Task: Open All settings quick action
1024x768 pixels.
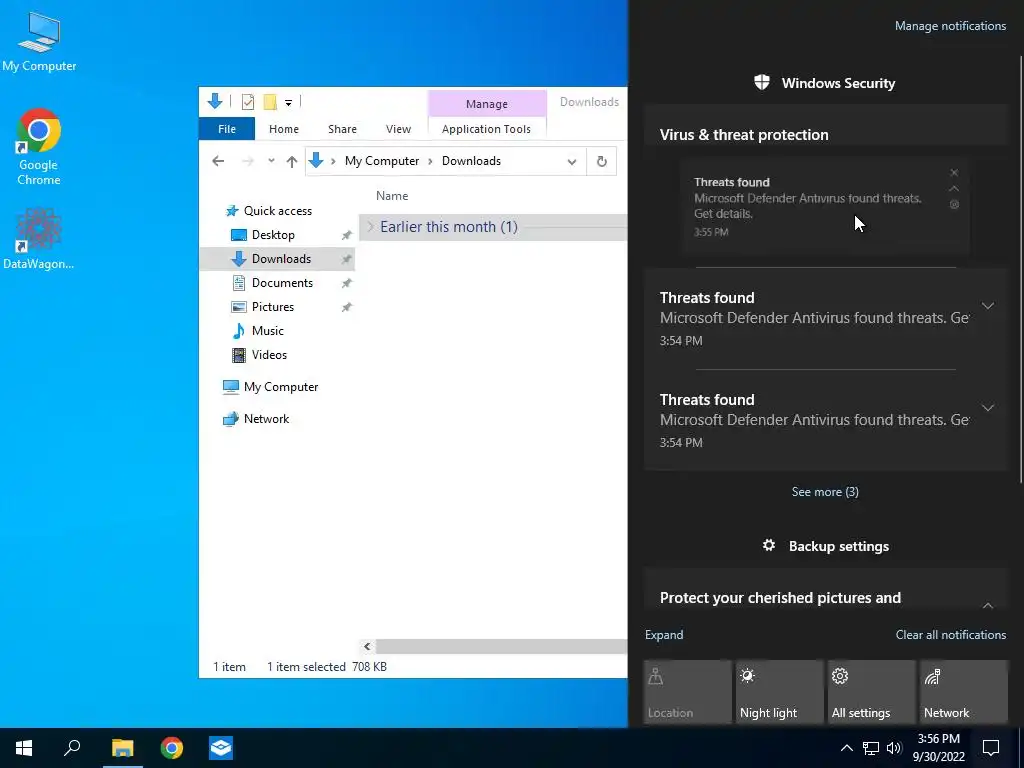Action: (x=872, y=692)
